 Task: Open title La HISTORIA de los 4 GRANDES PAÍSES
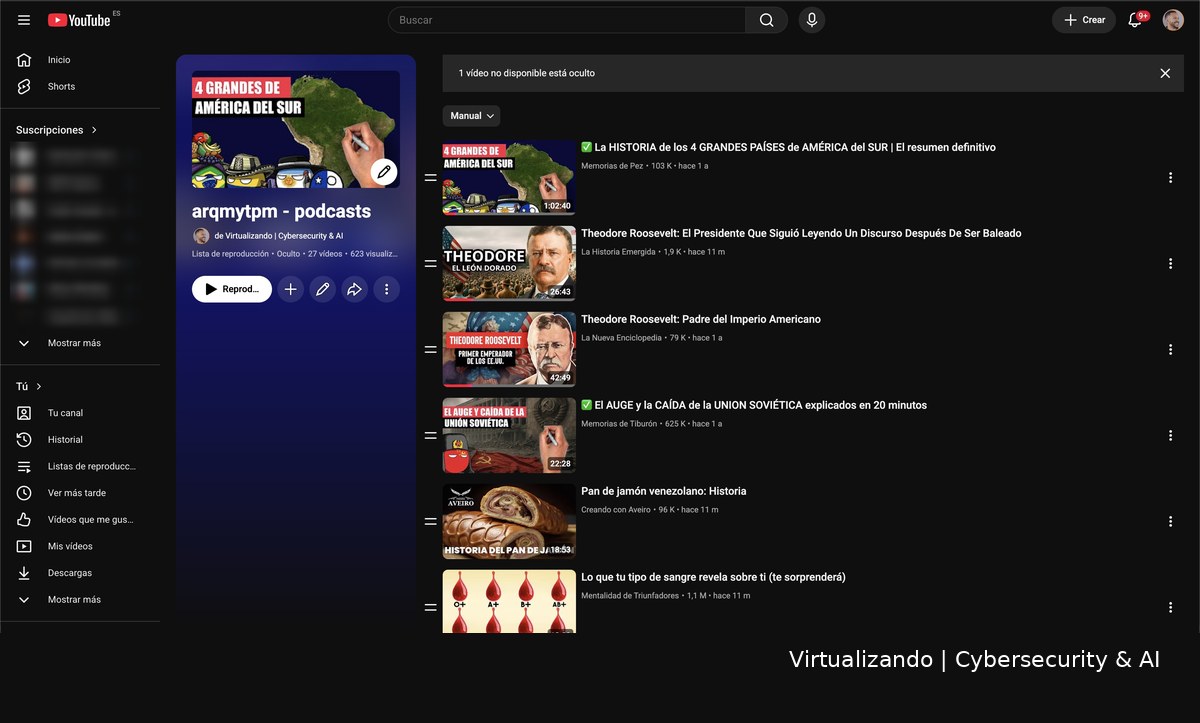[788, 148]
